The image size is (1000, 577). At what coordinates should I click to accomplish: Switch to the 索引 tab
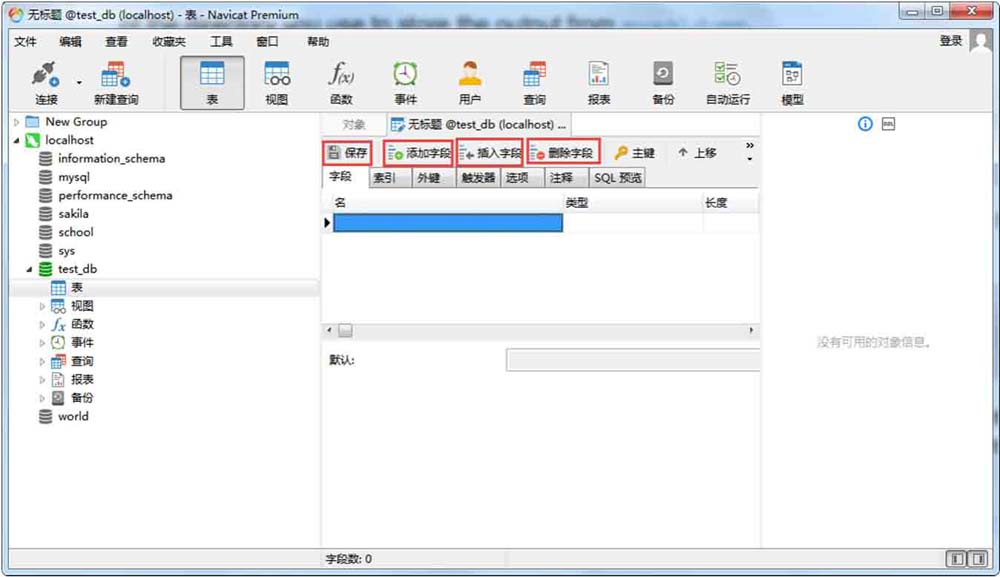390,178
